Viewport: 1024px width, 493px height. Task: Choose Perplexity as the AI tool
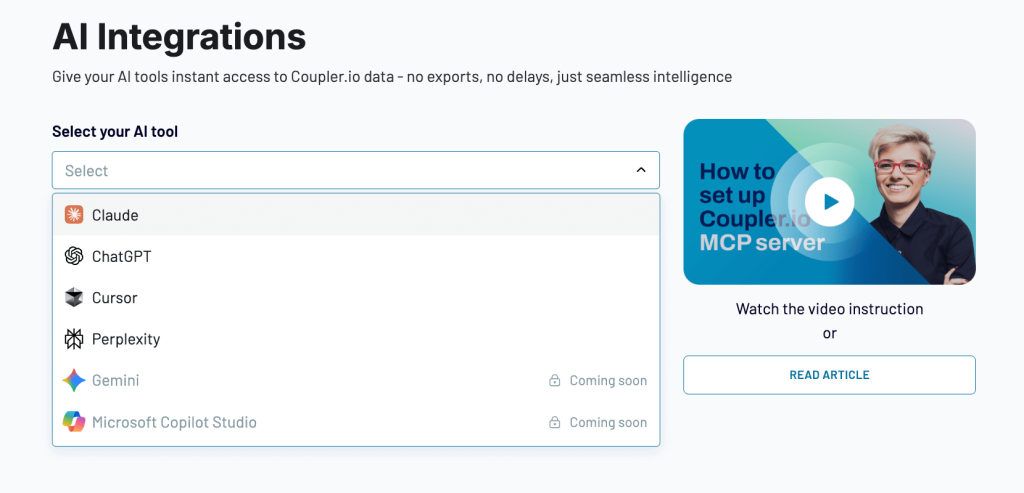(x=126, y=339)
